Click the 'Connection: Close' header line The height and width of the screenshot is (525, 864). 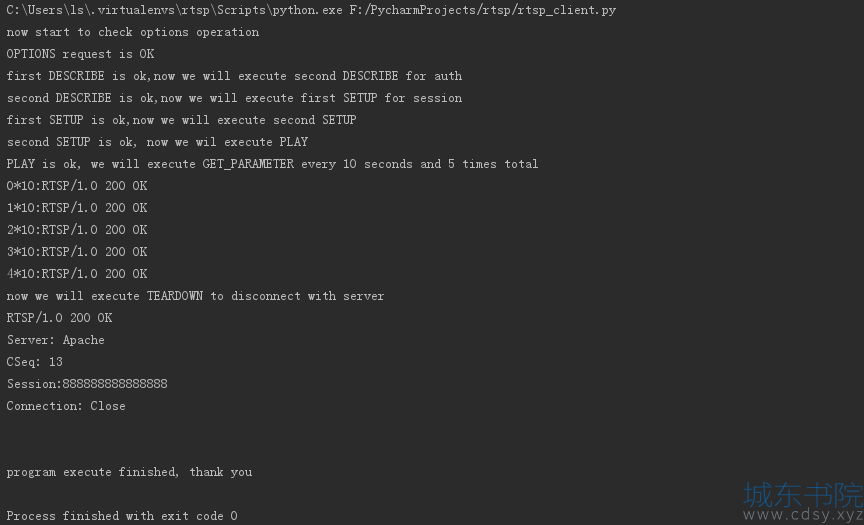click(66, 406)
